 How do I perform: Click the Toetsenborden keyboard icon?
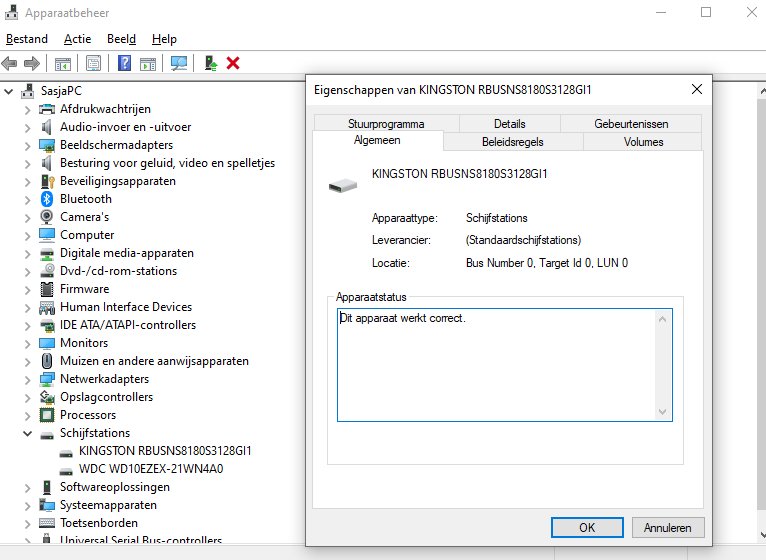47,523
